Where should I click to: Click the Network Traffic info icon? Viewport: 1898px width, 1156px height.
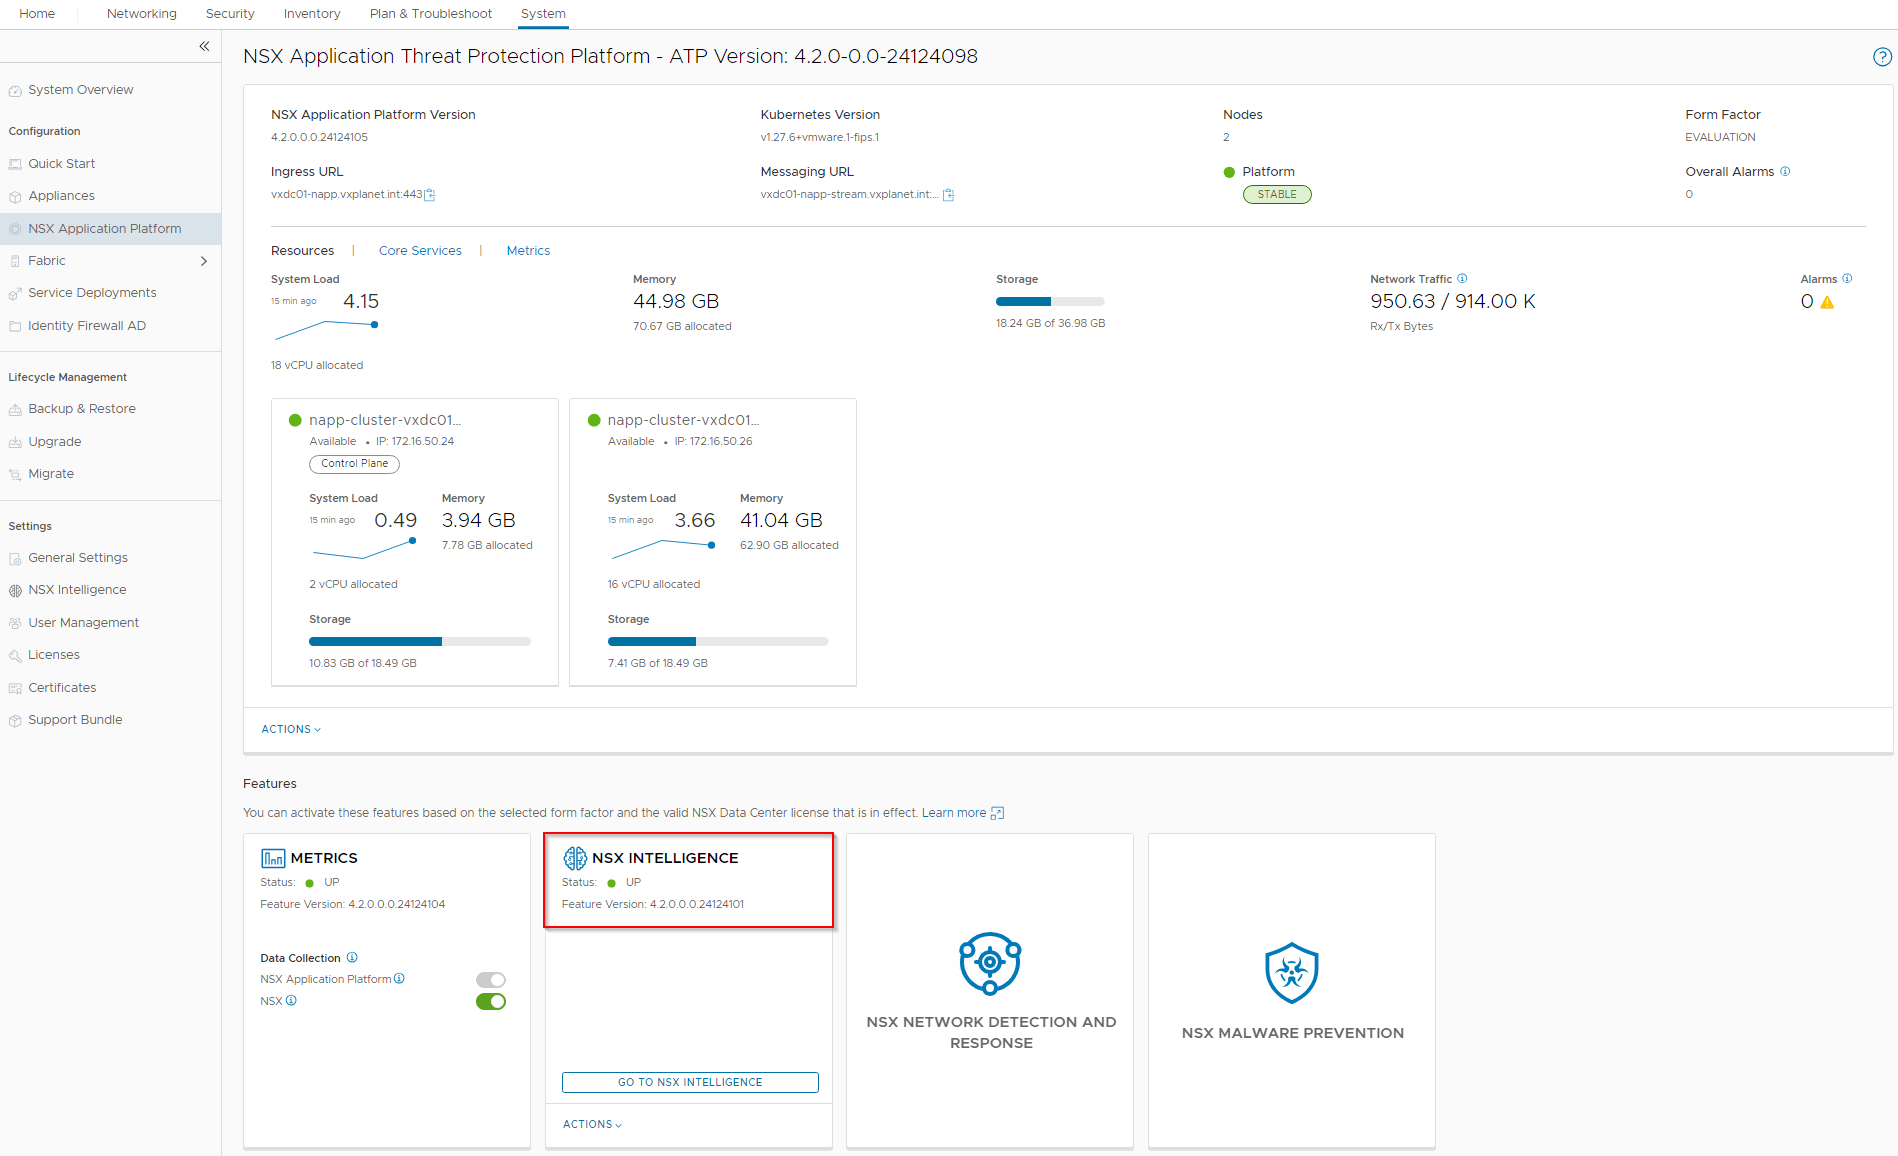[1462, 278]
